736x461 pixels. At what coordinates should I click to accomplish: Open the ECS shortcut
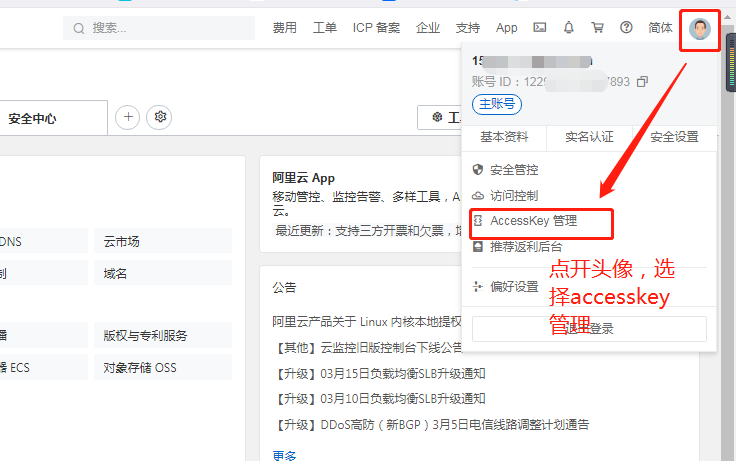pyautogui.click(x=43, y=368)
